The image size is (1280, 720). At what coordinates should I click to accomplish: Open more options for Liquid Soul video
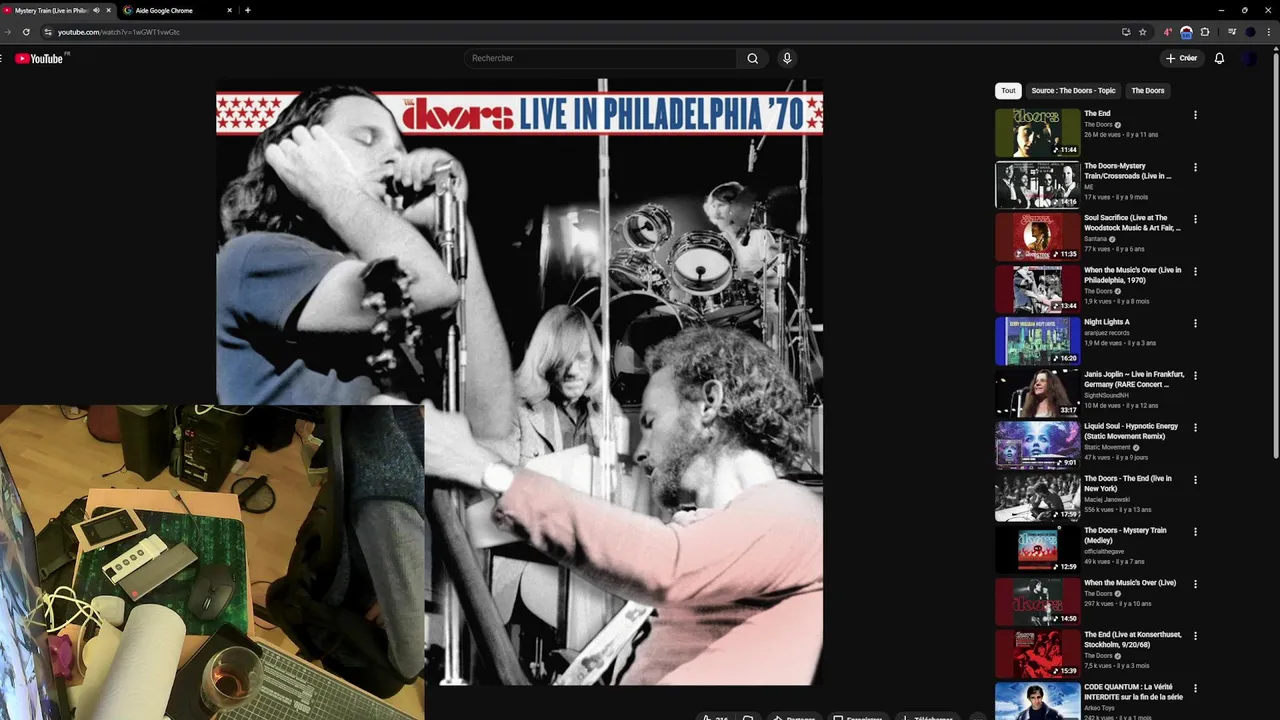(x=1195, y=427)
